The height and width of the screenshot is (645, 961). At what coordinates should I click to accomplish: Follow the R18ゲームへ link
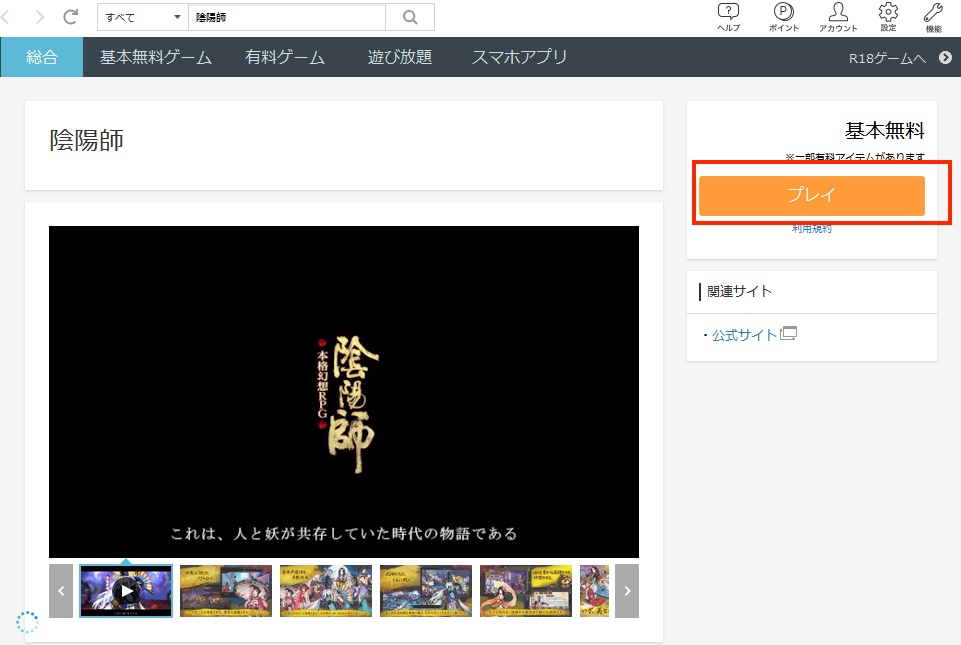point(887,58)
